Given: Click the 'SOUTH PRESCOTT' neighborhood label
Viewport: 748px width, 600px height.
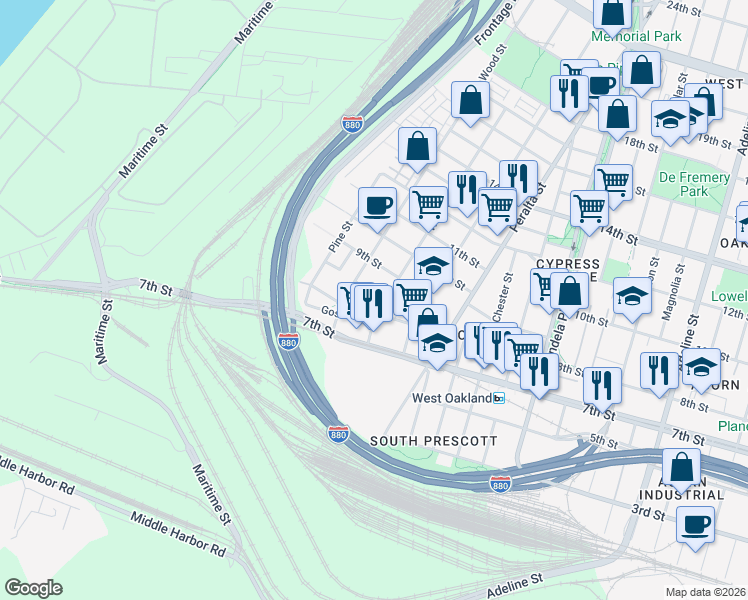Looking at the screenshot, I should coord(434,441).
